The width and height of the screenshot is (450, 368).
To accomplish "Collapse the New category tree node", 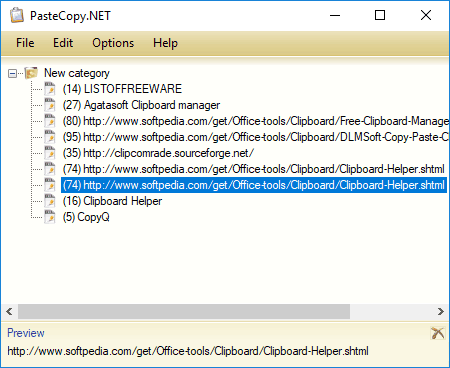I will [x=12, y=73].
